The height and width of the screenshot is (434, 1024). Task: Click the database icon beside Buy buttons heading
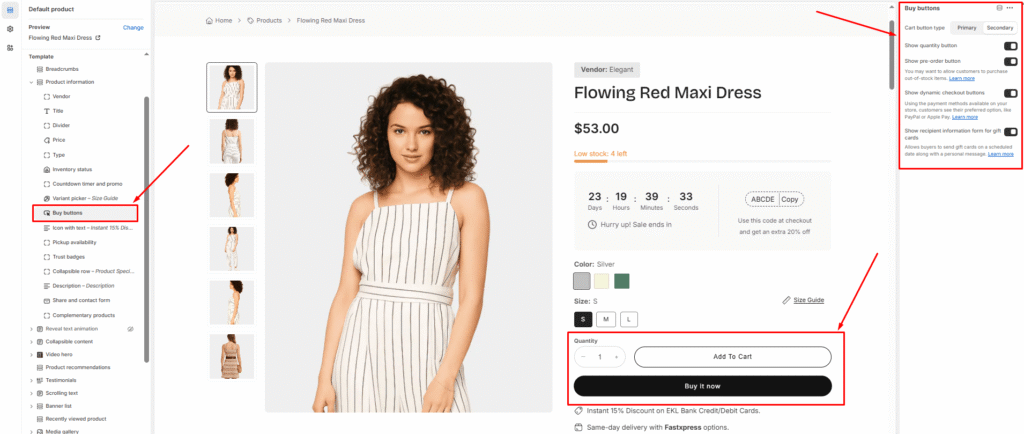(x=1000, y=8)
